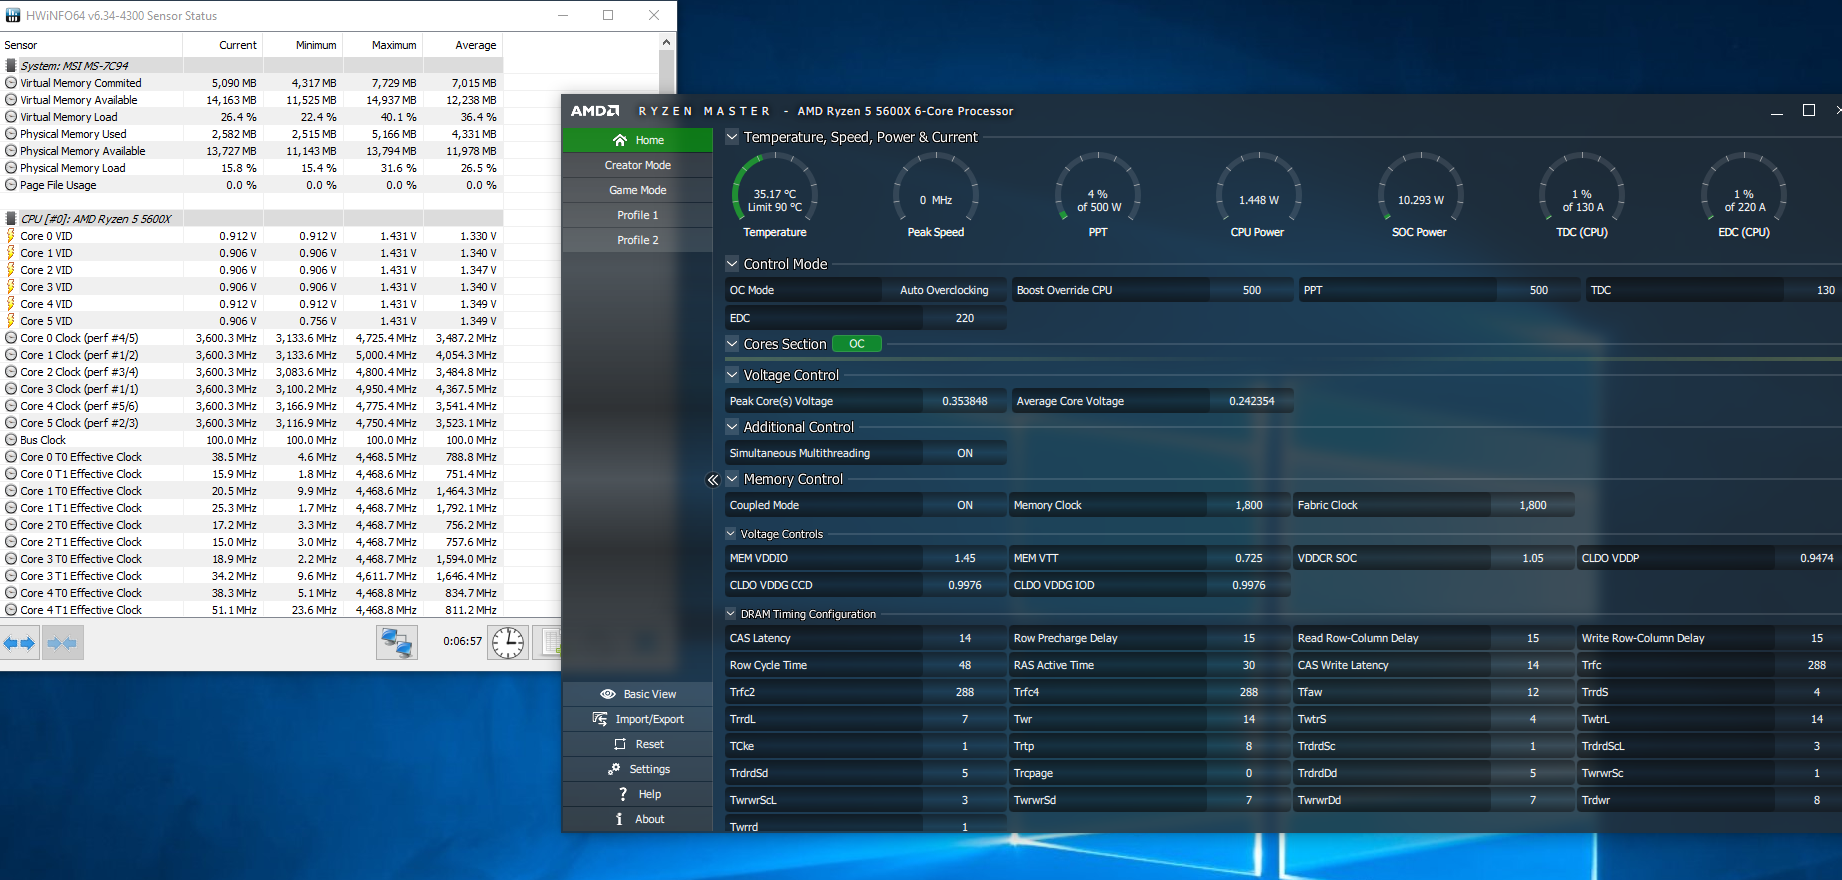Collapse the Ryzen Master sidebar with double chevron
The image size is (1842, 880).
[x=713, y=480]
